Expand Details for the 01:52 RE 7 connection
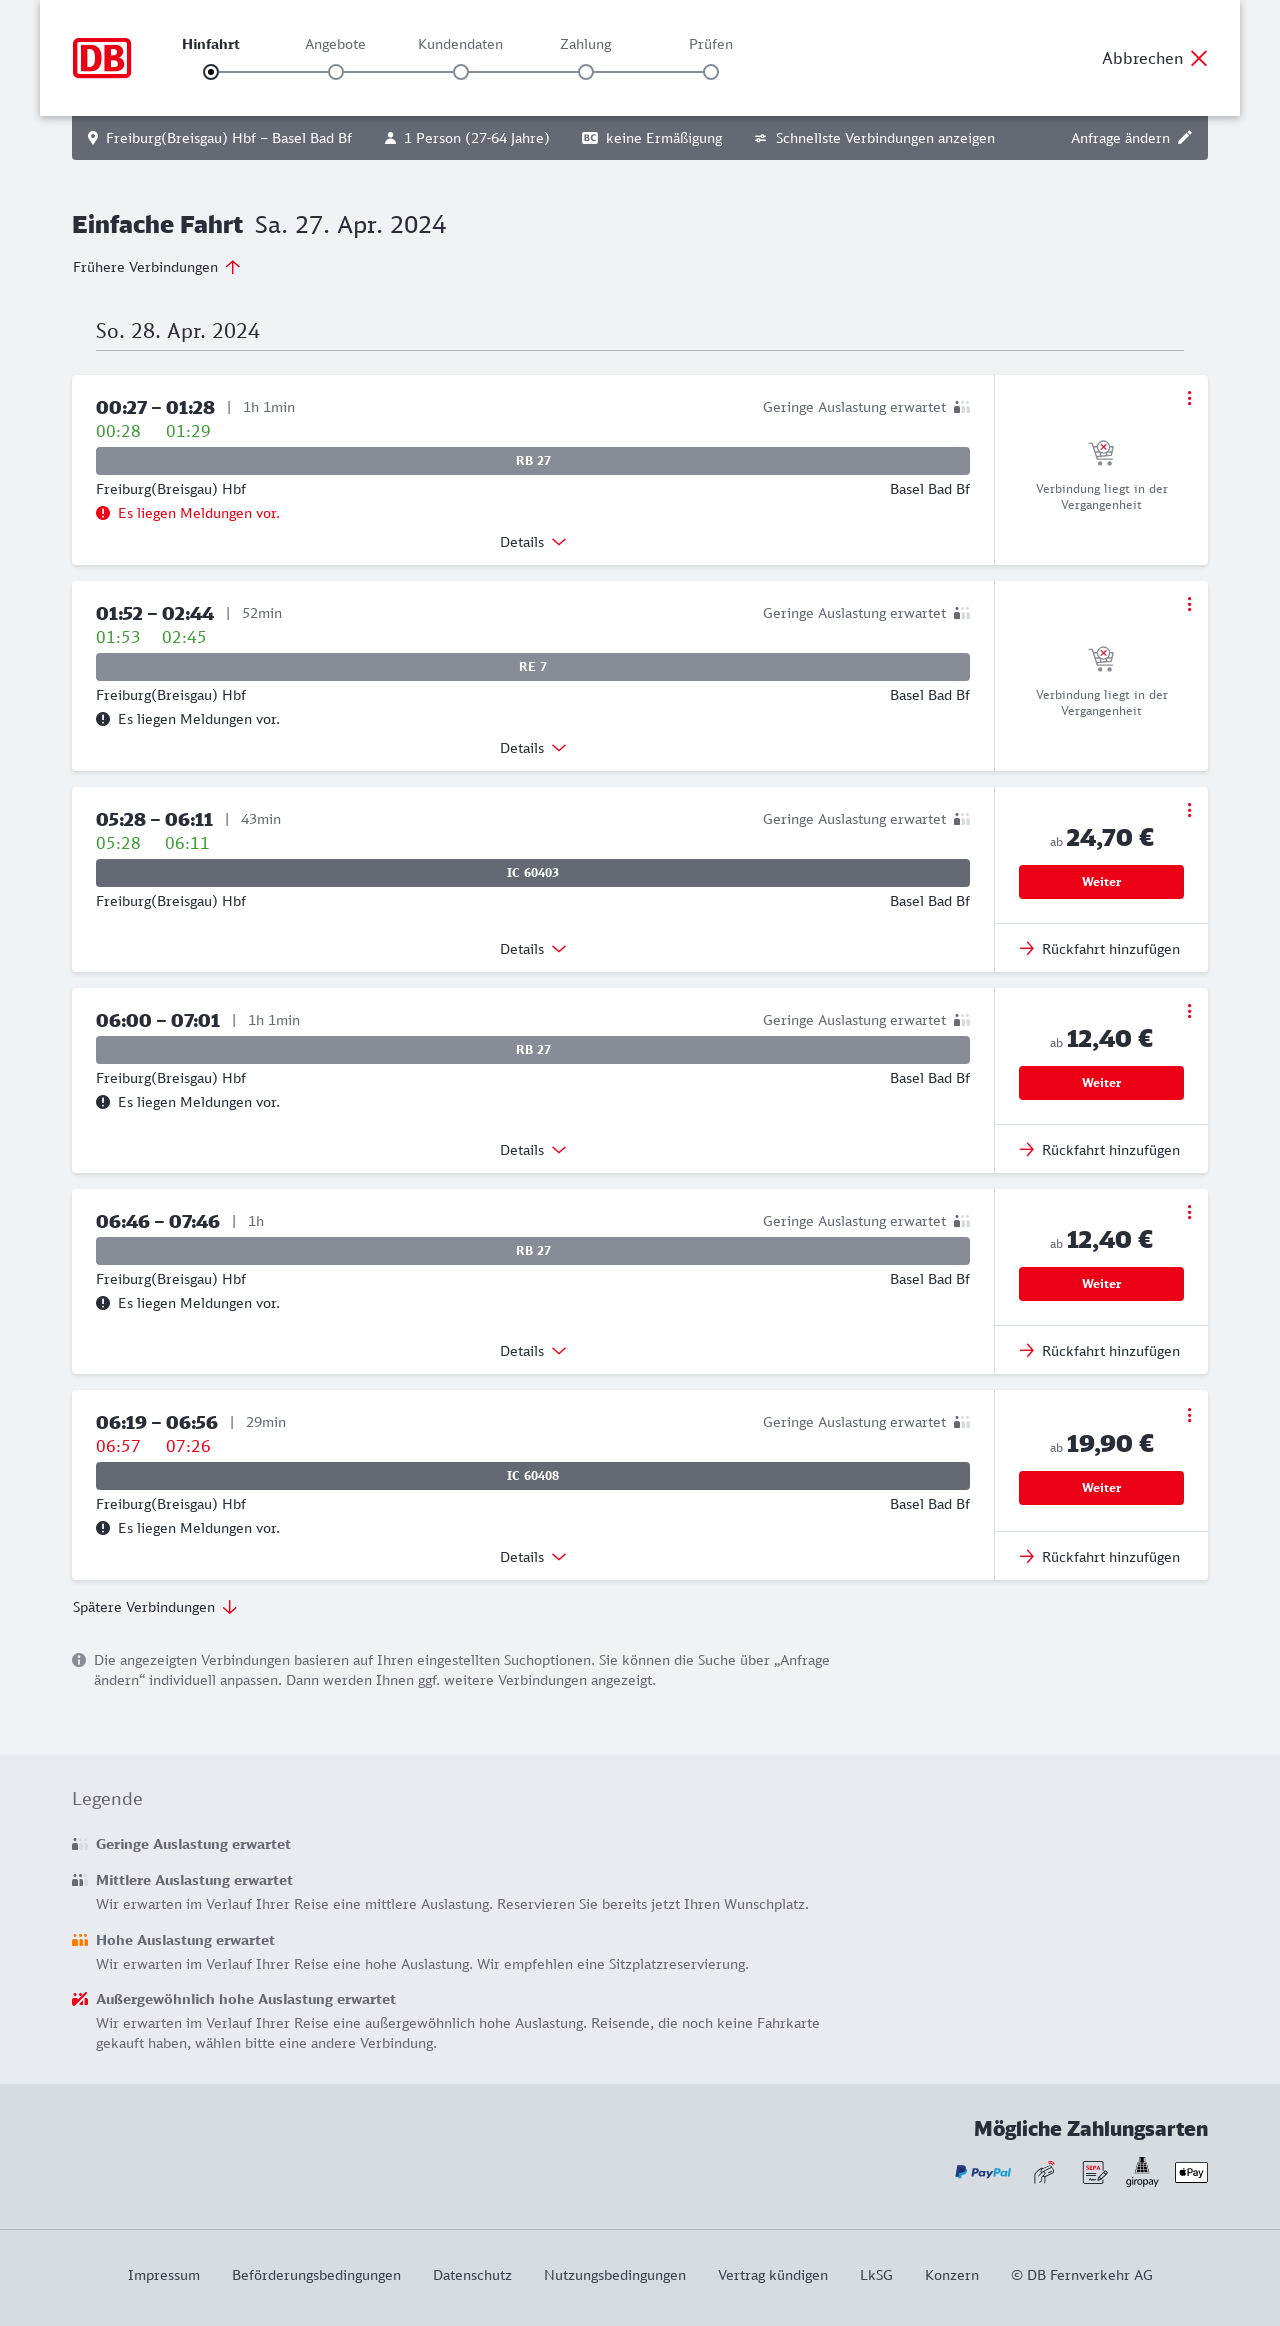This screenshot has height=2326, width=1280. click(533, 748)
